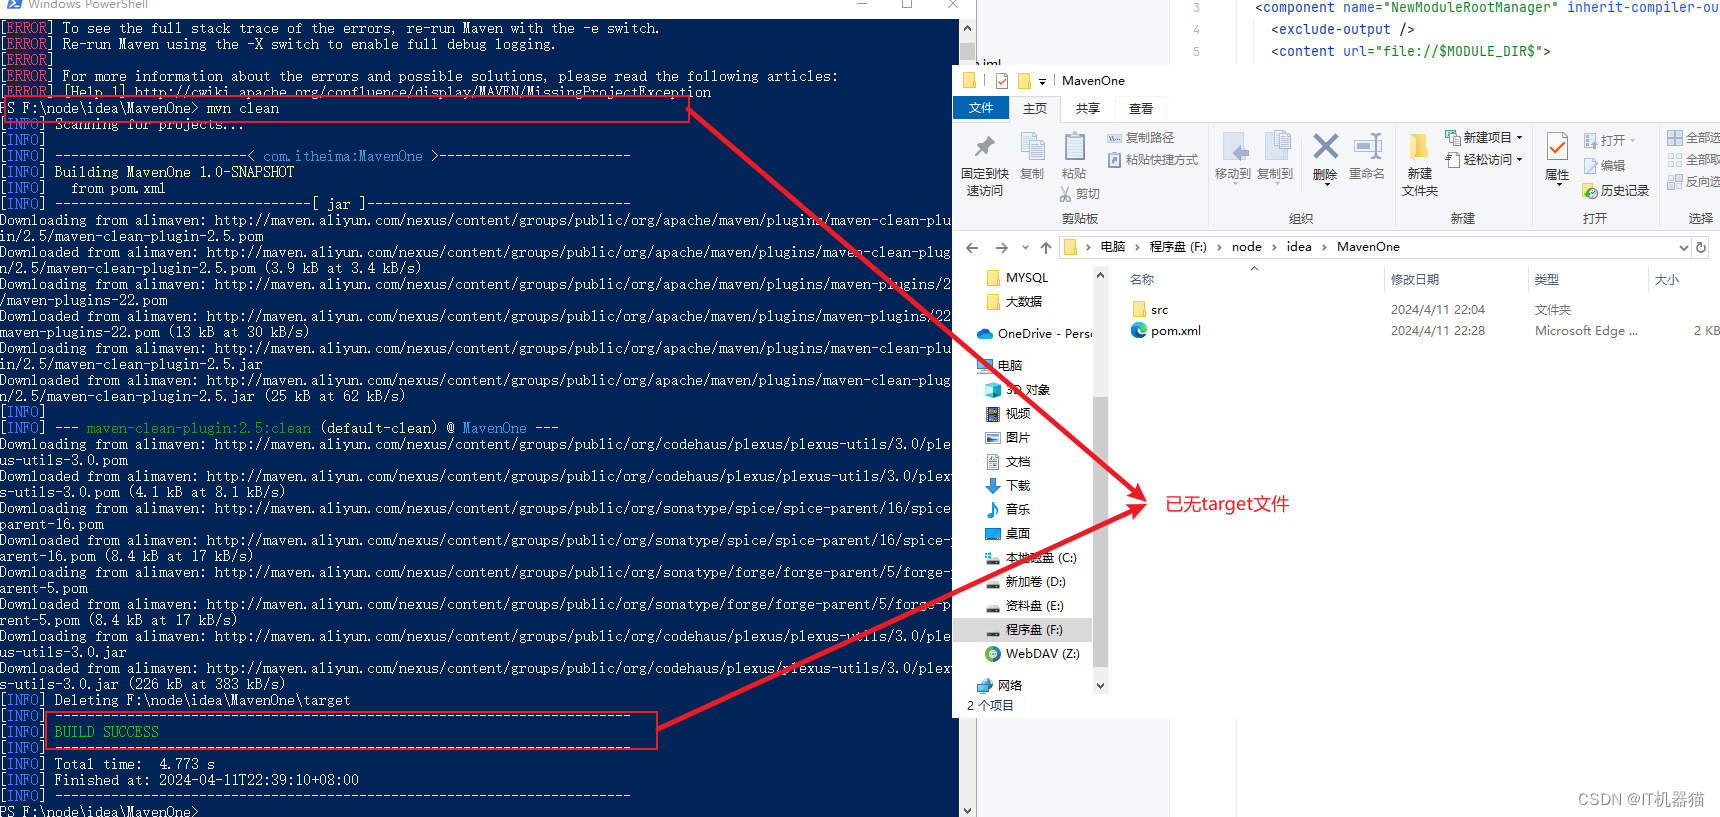1720x817 pixels.
Task: Click the Explorer Forward arrow
Action: [1001, 247]
